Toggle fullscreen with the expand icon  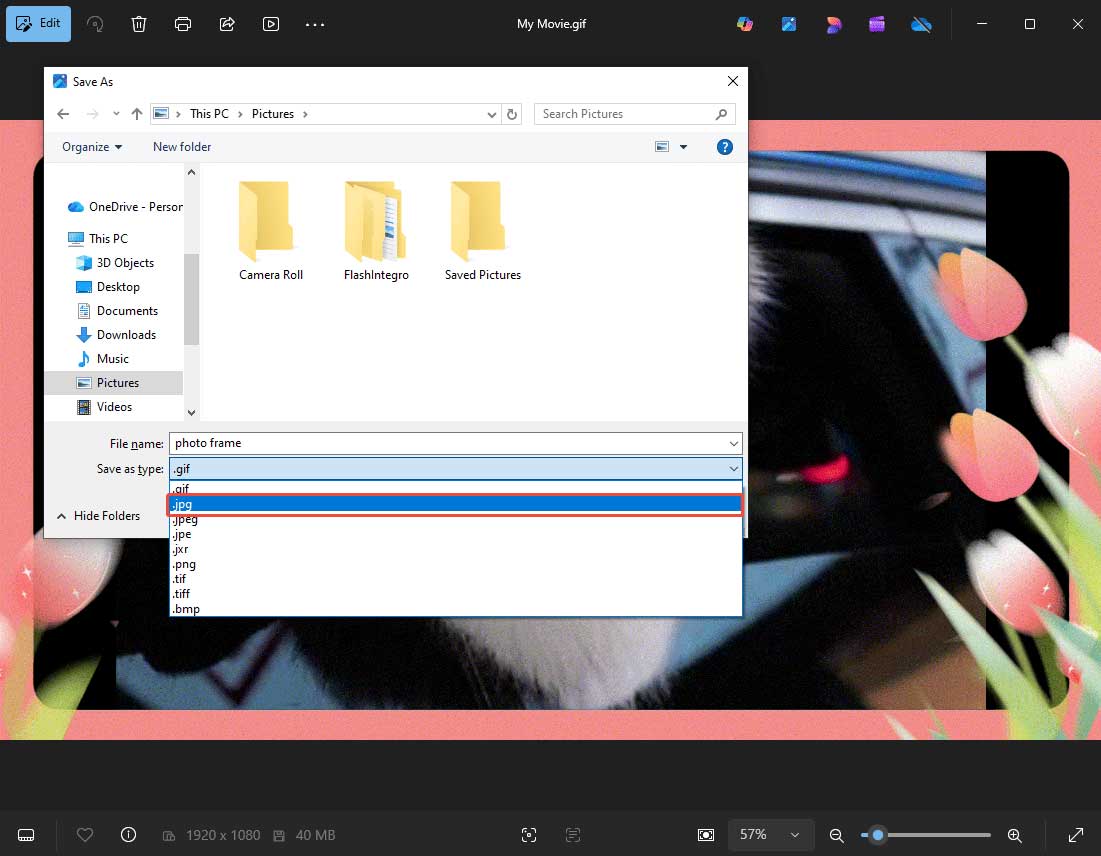1077,834
